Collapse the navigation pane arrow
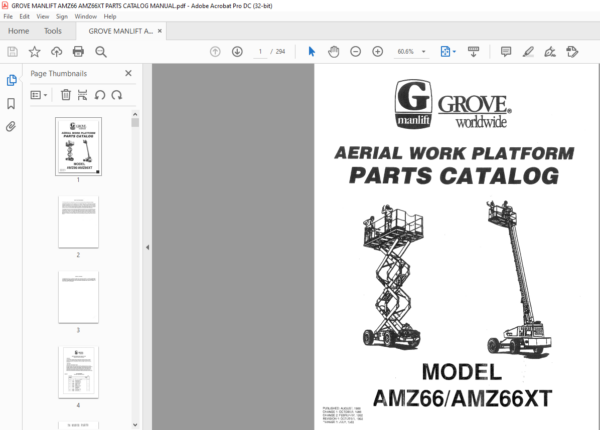The height and width of the screenshot is (430, 600). pos(147,247)
